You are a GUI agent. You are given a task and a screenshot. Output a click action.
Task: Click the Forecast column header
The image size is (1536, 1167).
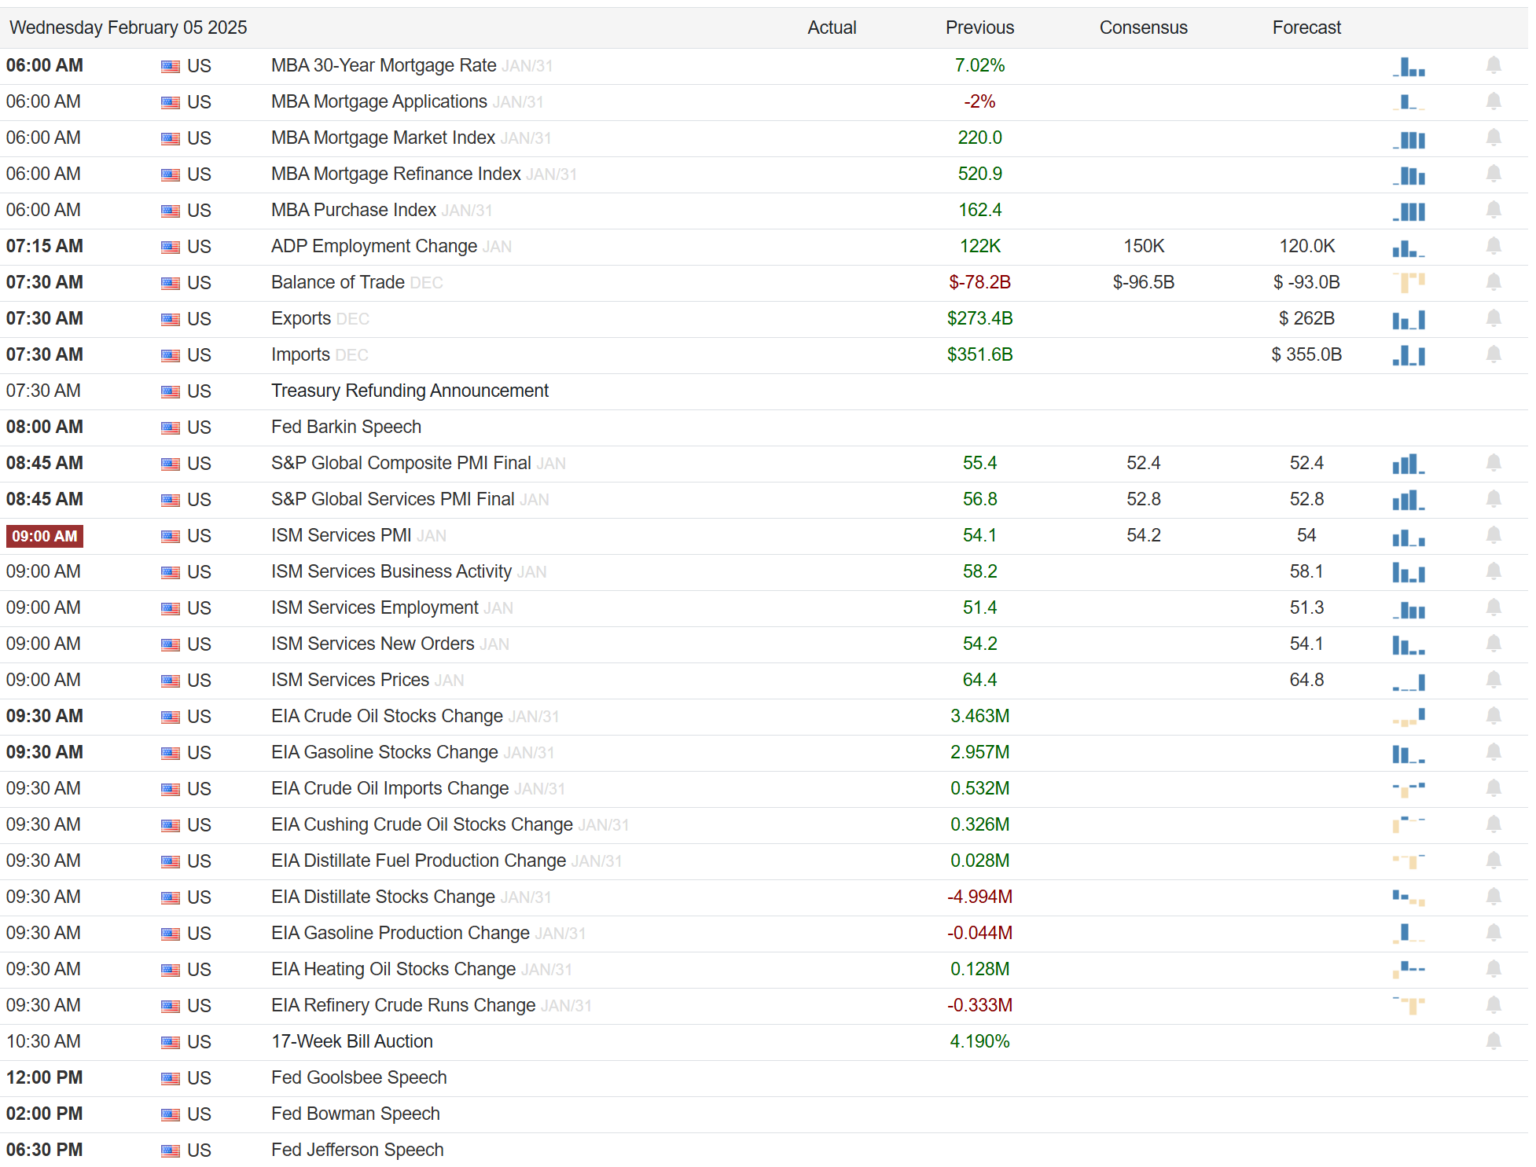pyautogui.click(x=1306, y=28)
